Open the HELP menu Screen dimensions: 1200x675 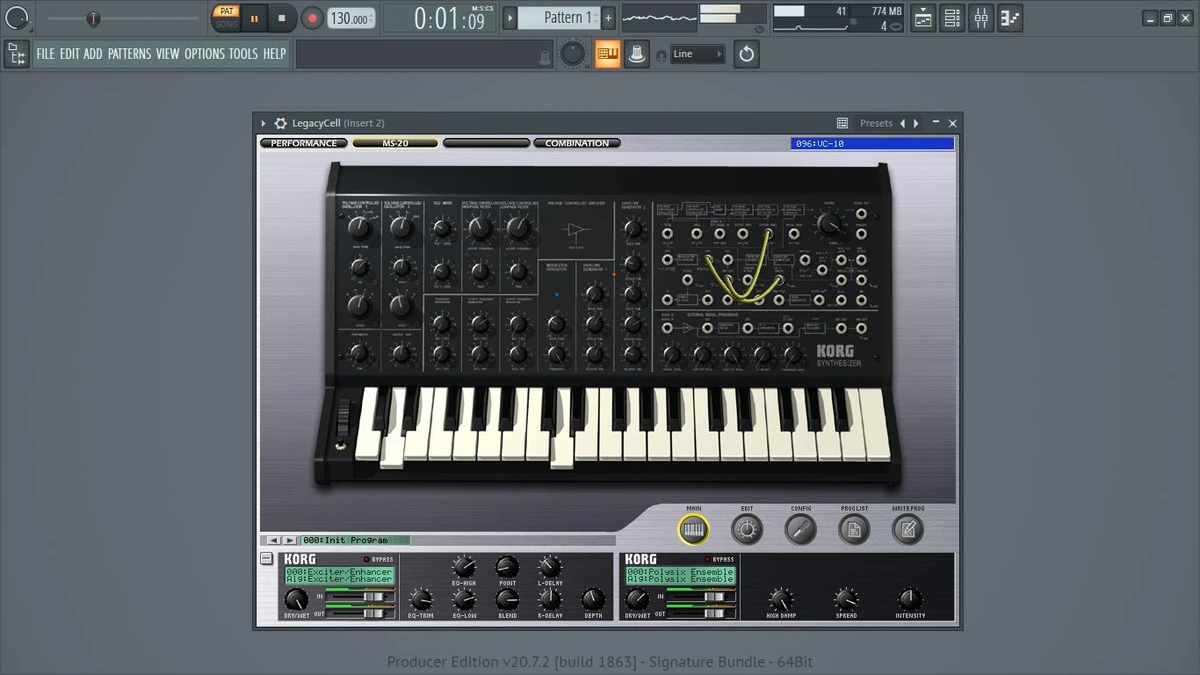pyautogui.click(x=274, y=54)
